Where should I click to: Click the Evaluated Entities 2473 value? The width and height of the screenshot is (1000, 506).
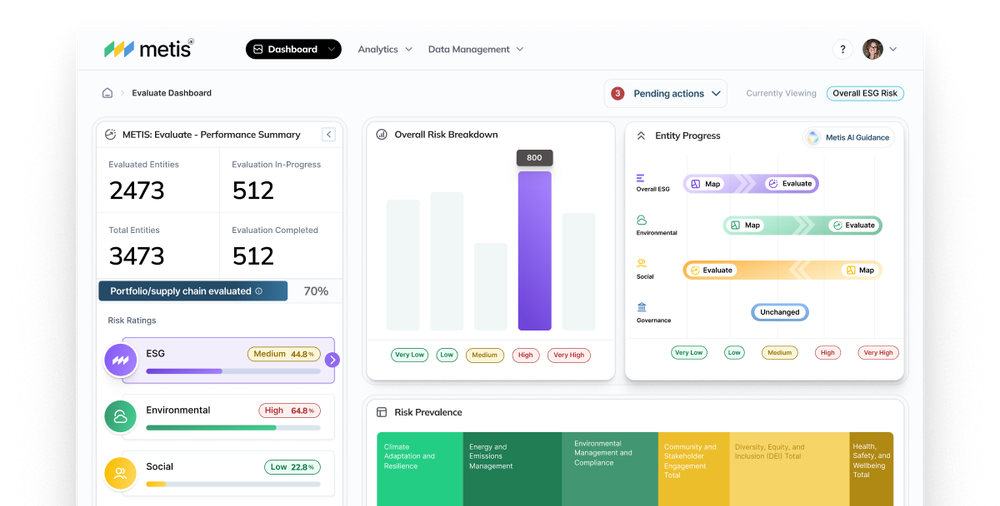pyautogui.click(x=136, y=191)
